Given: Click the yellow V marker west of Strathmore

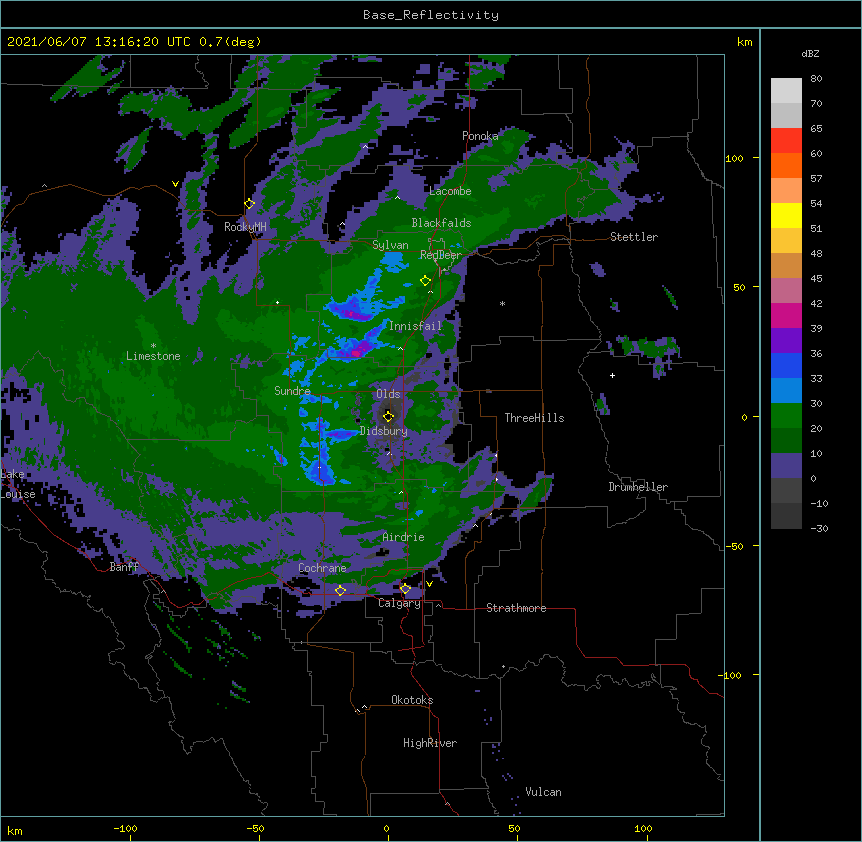Looking at the screenshot, I should pos(429,584).
